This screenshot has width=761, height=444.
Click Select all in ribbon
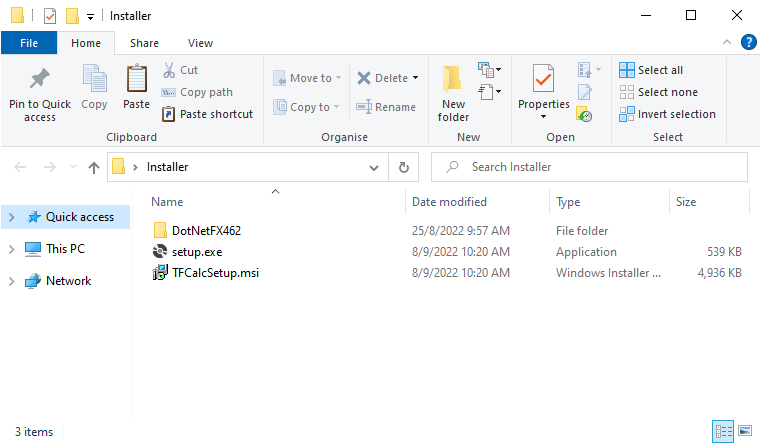coord(651,70)
